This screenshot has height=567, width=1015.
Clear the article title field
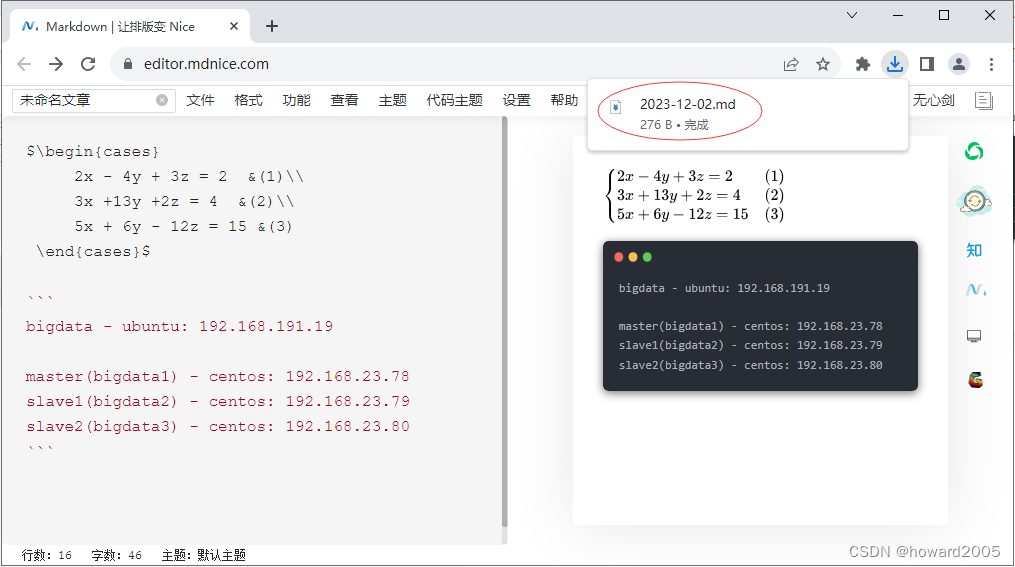[x=162, y=100]
